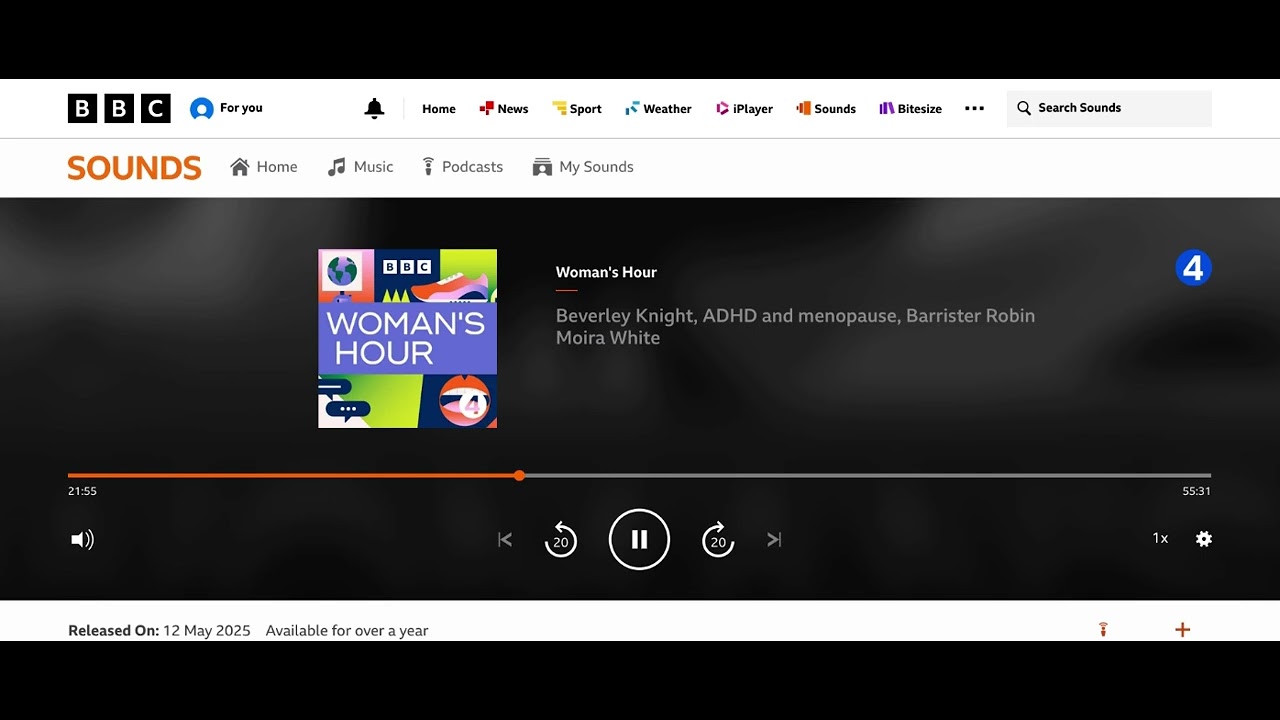Screen dimensions: 1280x720
Task: Click the Released On 12 May 2025 text
Action: [x=159, y=631]
